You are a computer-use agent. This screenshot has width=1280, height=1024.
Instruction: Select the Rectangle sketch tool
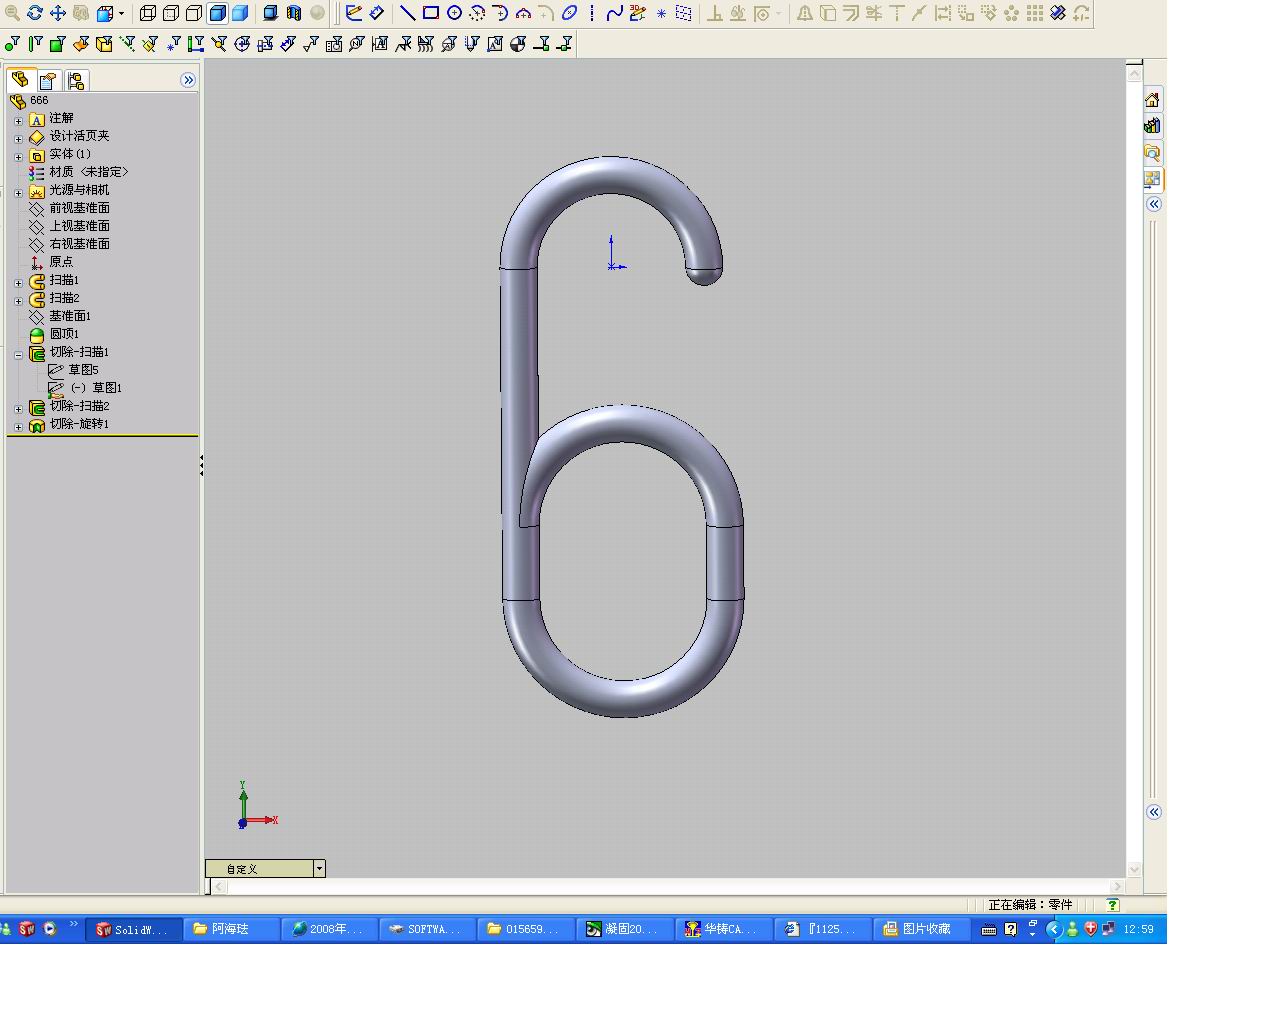coord(431,13)
